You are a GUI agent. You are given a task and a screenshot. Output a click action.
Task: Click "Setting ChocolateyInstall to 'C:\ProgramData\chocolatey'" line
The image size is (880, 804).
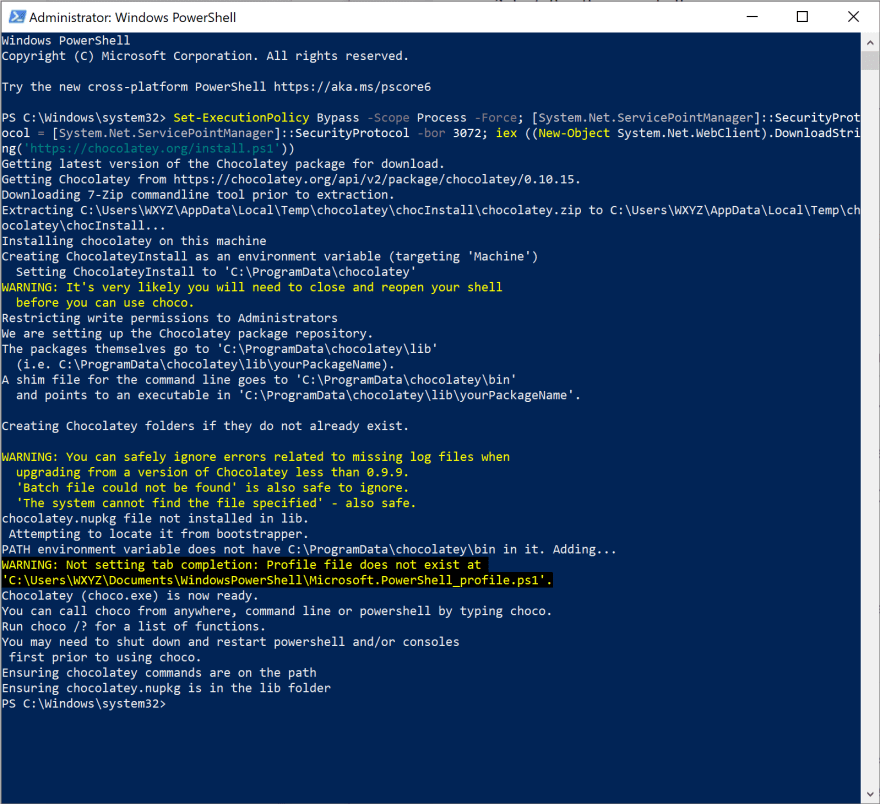tap(216, 272)
